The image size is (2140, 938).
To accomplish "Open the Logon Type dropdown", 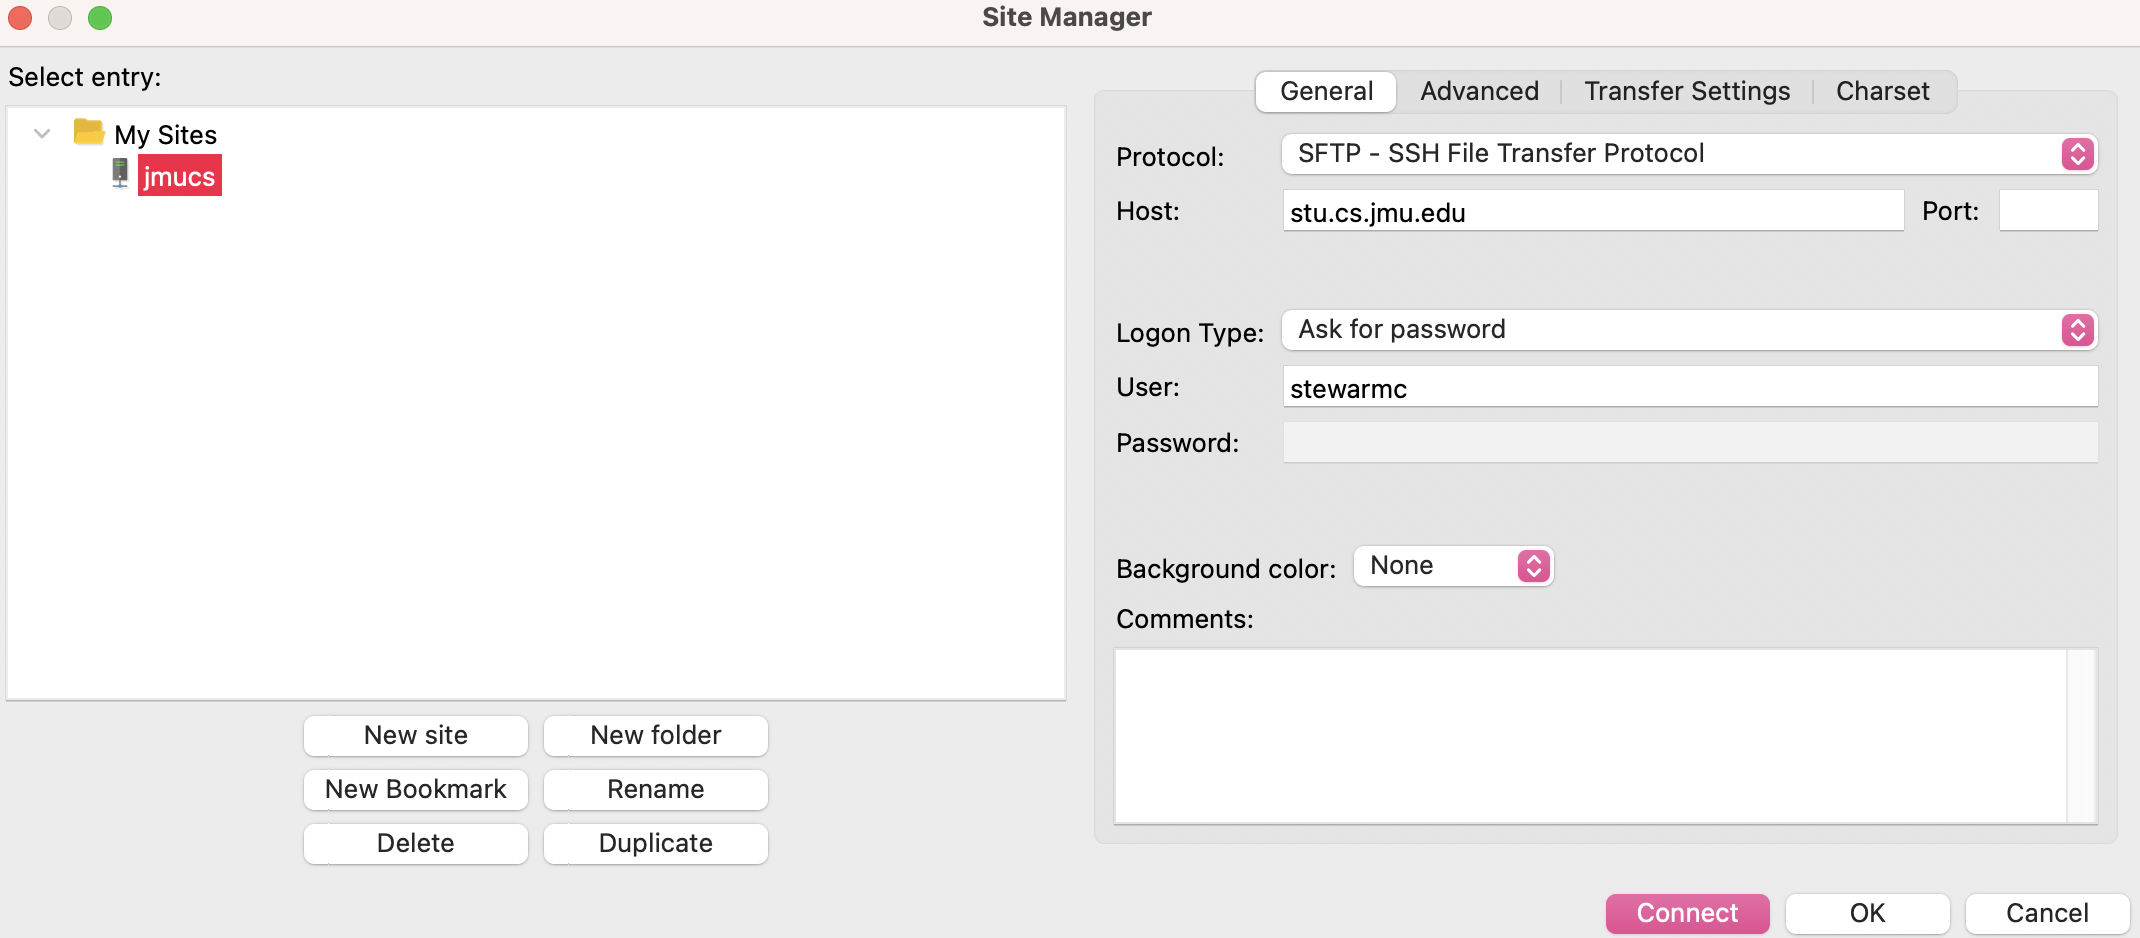I will pyautogui.click(x=2077, y=330).
